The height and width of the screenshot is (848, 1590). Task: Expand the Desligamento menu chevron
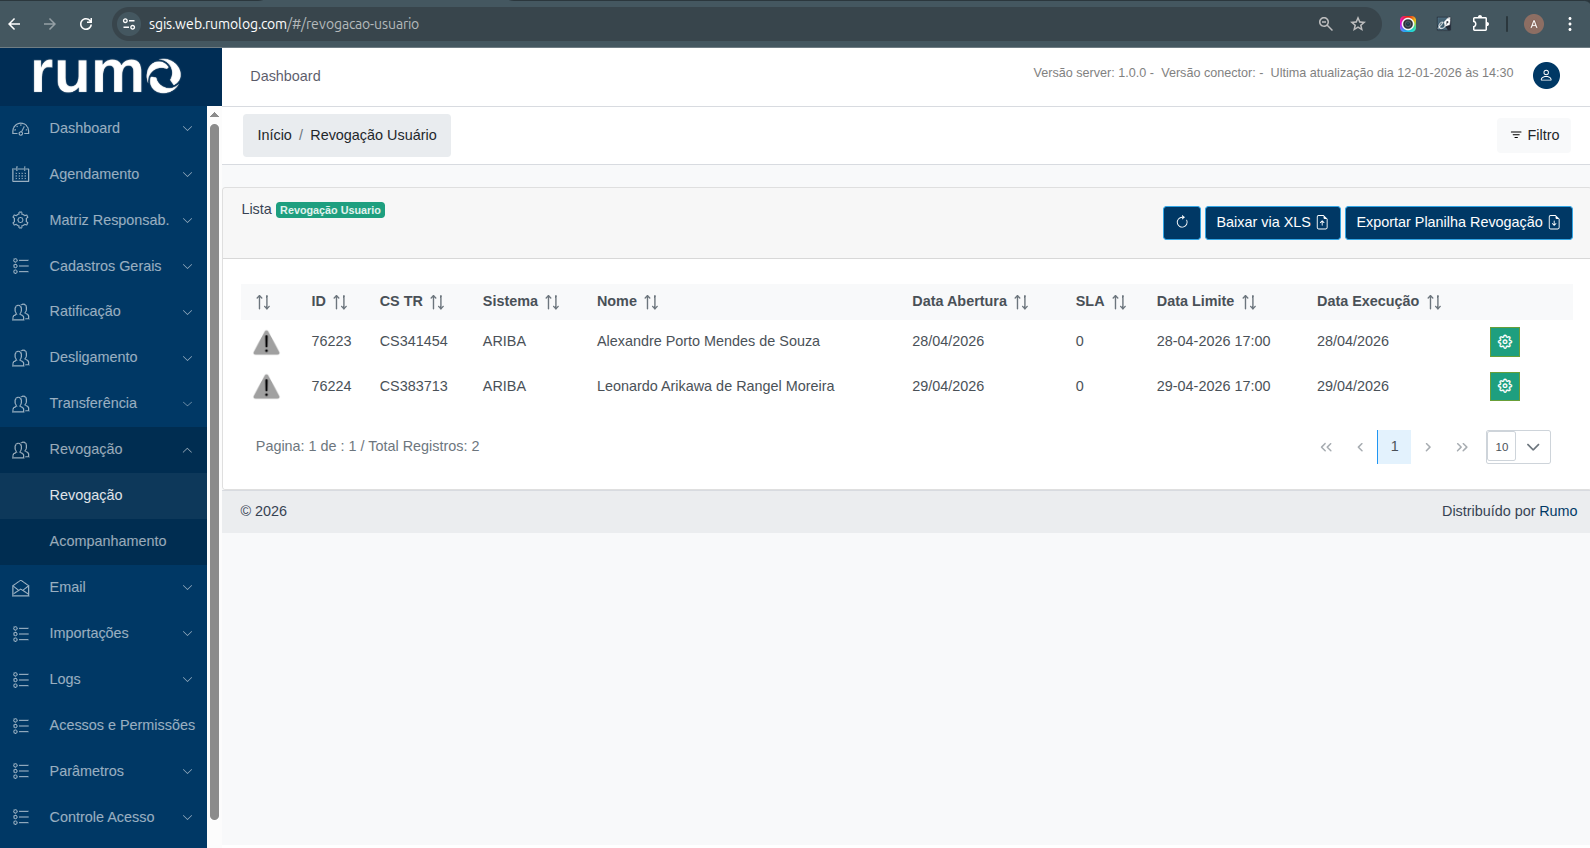[x=187, y=358]
